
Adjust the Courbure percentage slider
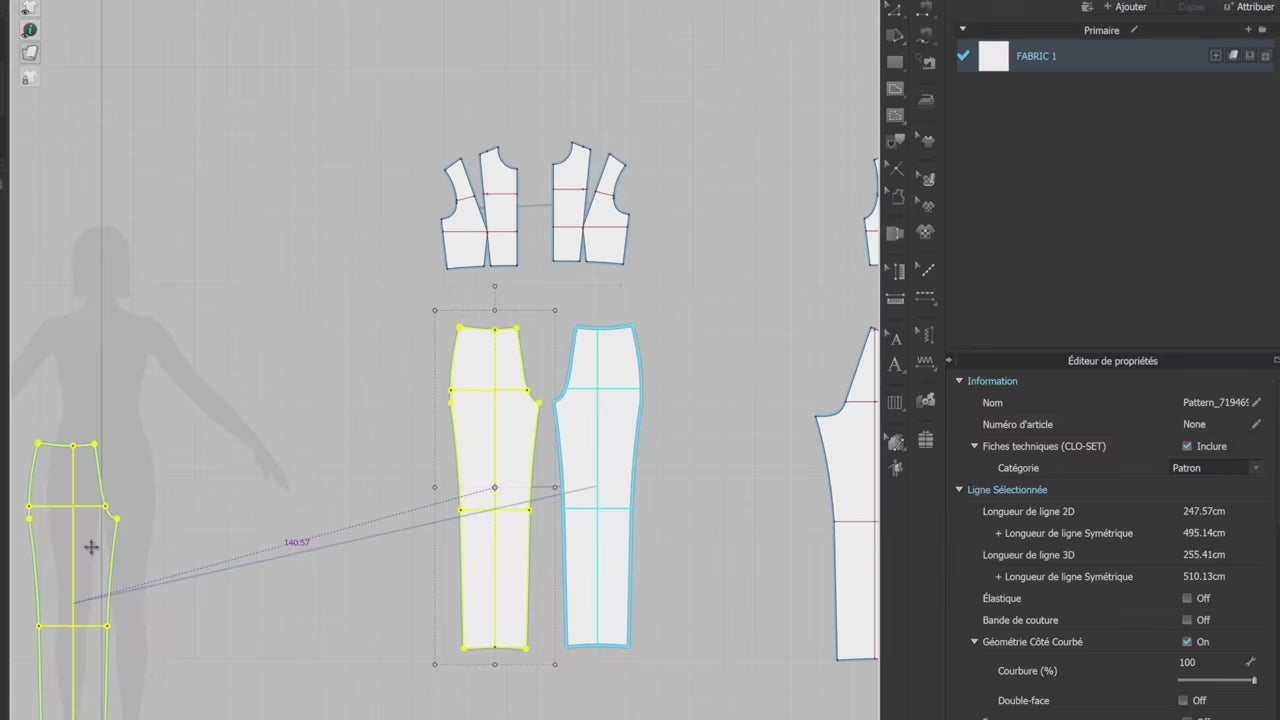(1254, 680)
